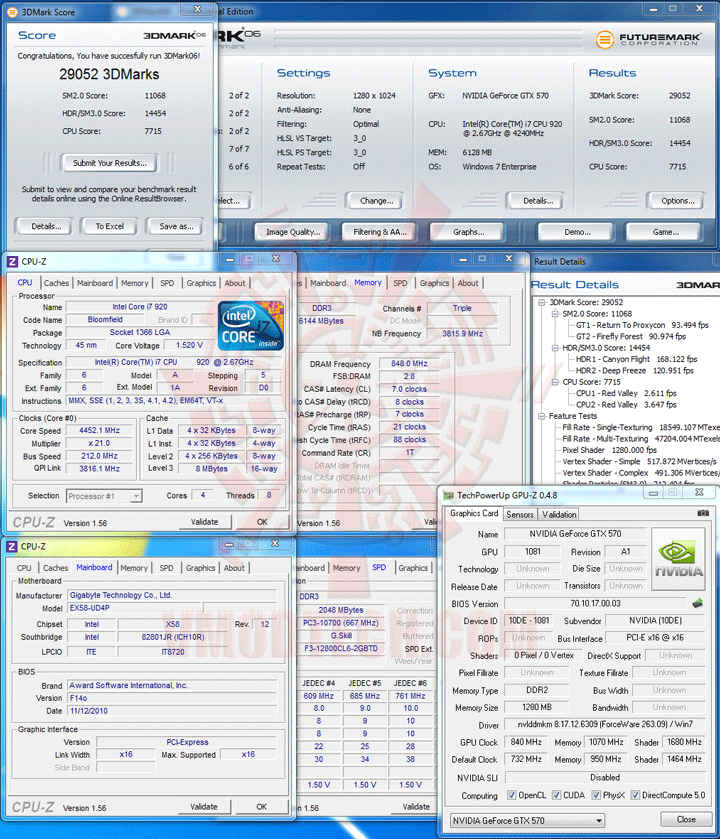Select HDR2 - Deep Freeze result row
The height and width of the screenshot is (839, 720).
pos(634,370)
